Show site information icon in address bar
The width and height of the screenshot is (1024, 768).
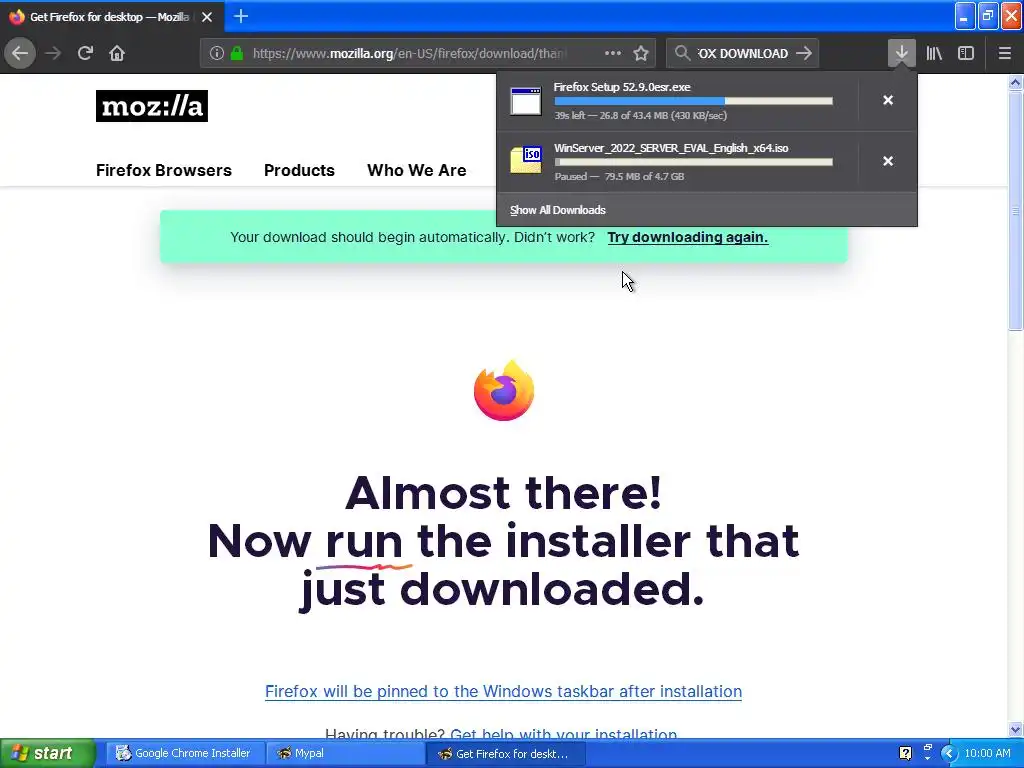click(217, 54)
